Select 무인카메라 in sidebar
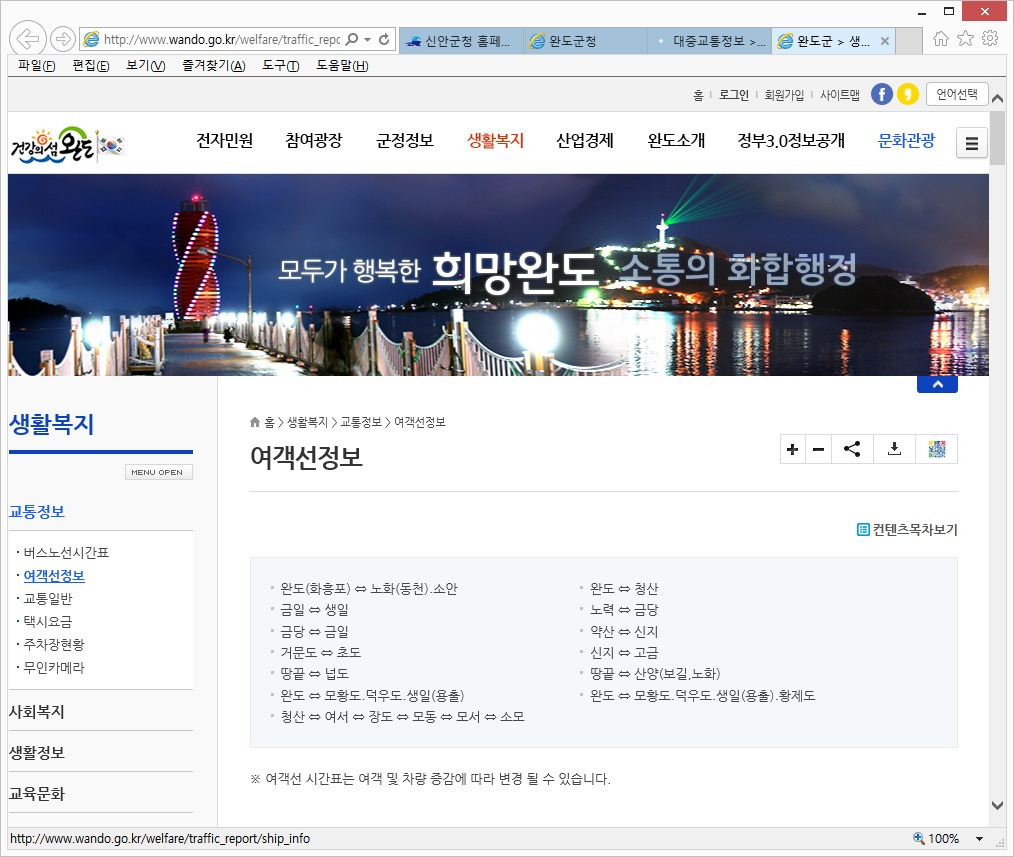This screenshot has width=1014, height=857. (x=54, y=667)
